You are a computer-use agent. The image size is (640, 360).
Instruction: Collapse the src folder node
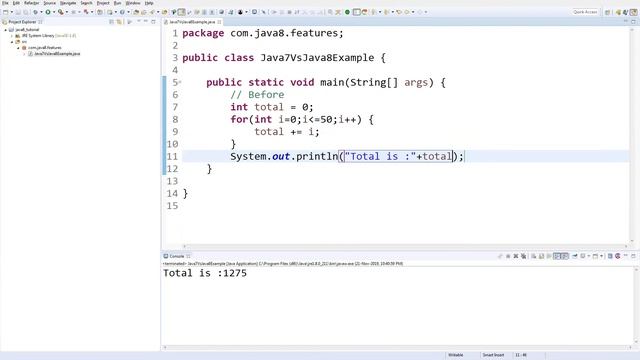point(12,42)
